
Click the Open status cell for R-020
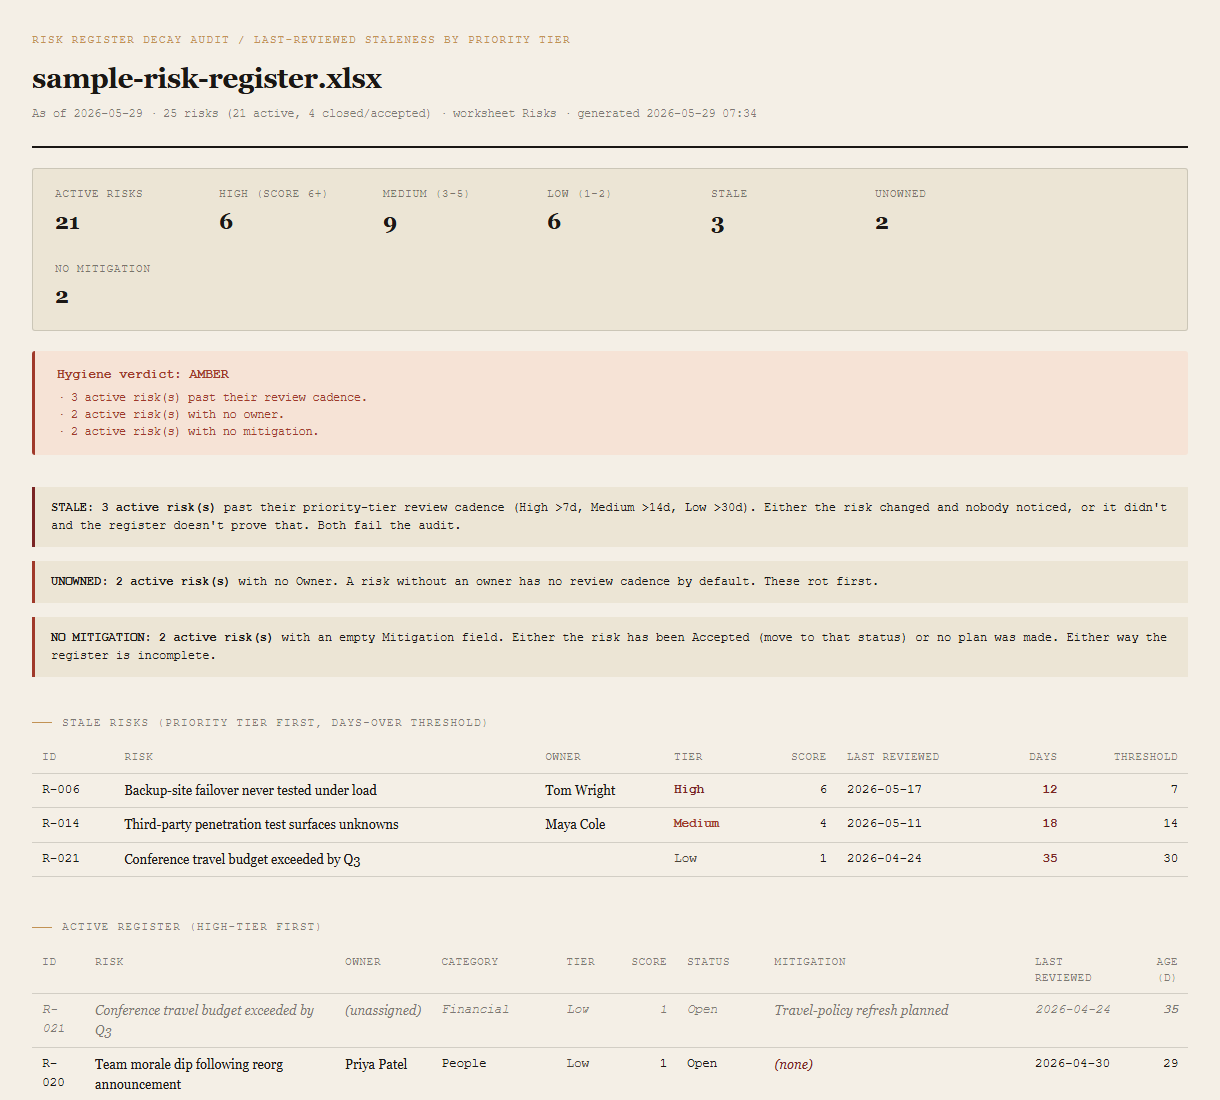pyautogui.click(x=702, y=1063)
